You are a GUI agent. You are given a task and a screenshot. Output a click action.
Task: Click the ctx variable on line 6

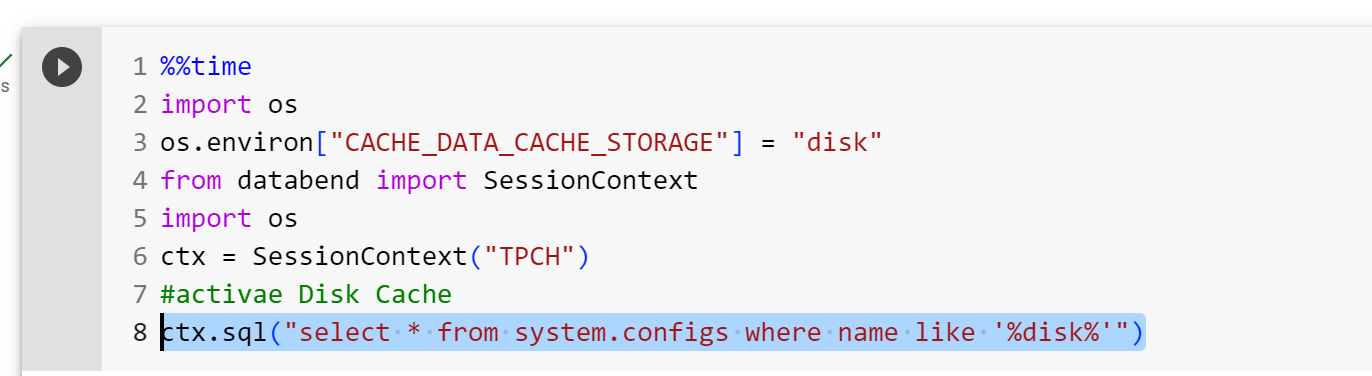coord(183,256)
